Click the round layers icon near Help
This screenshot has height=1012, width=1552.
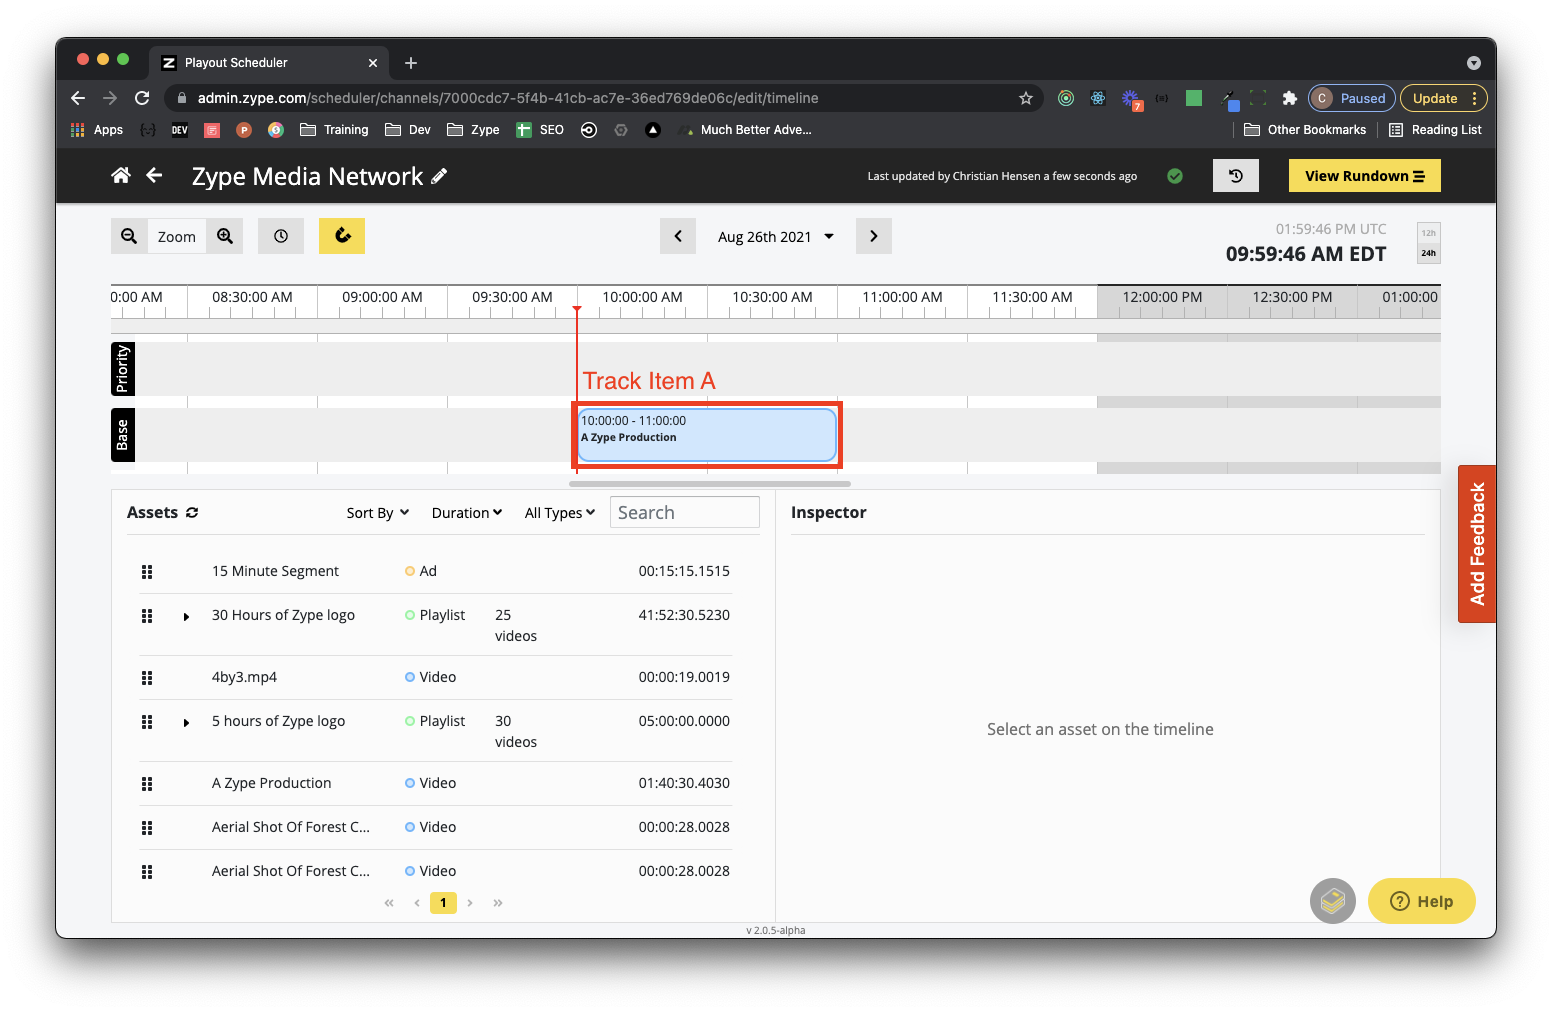pos(1333,901)
